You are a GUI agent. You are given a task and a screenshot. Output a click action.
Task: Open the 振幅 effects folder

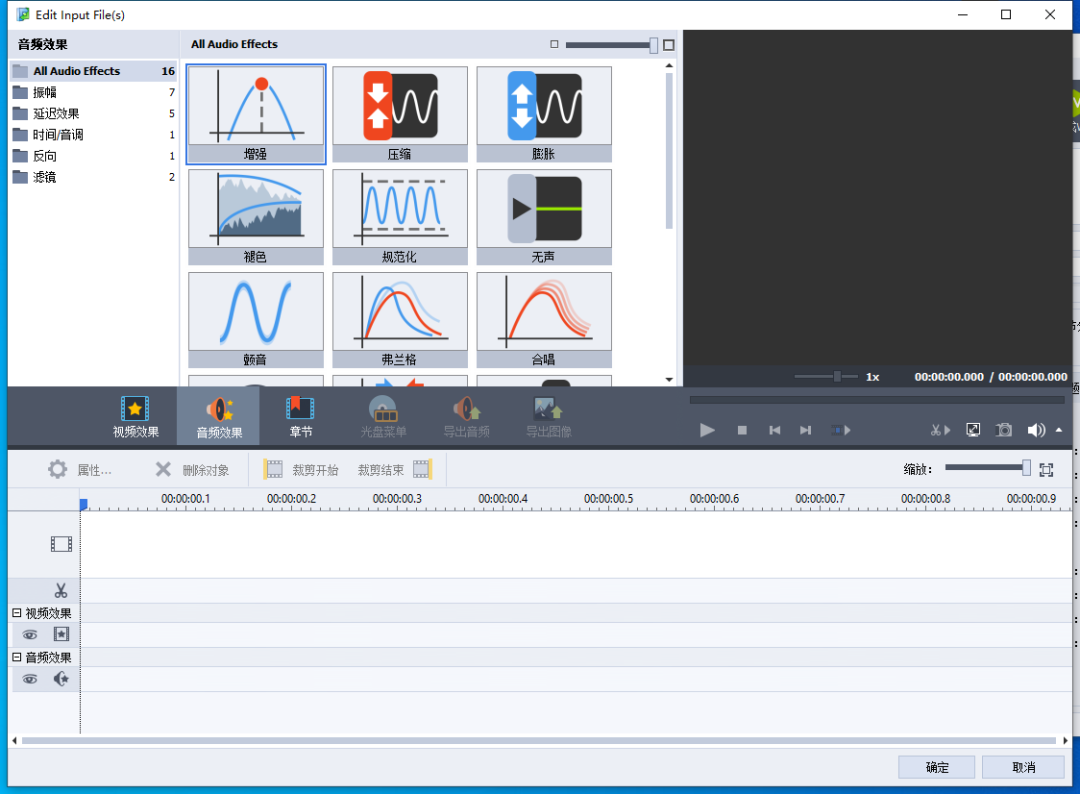click(94, 92)
